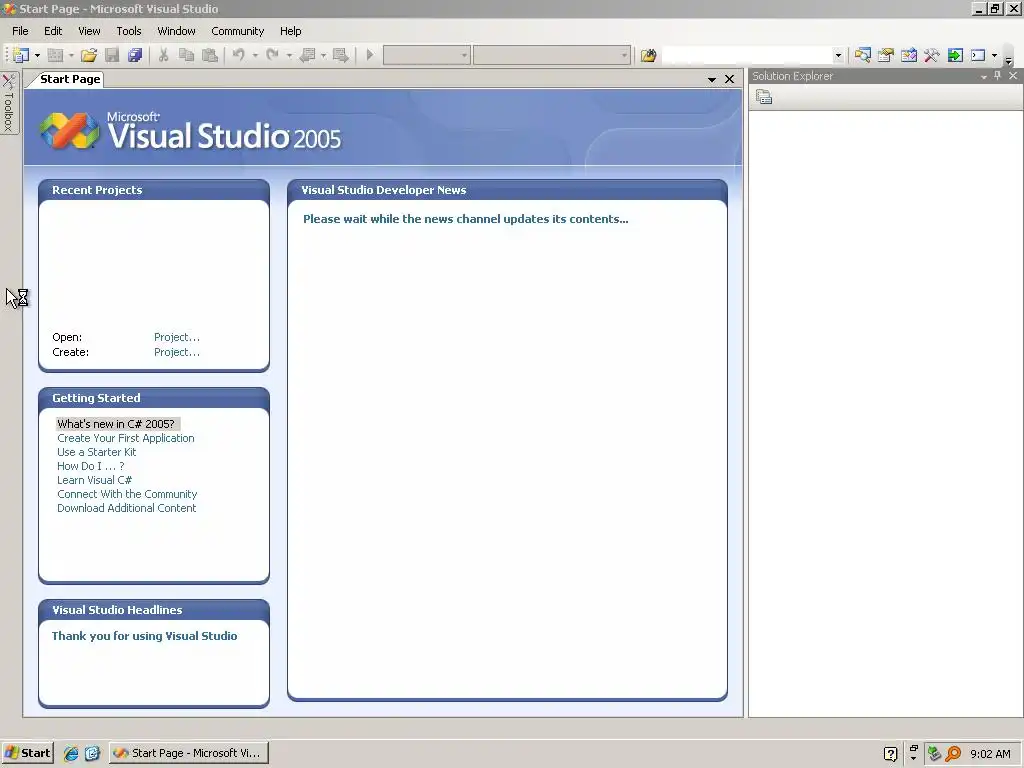Open the active files list arrow

(712, 79)
